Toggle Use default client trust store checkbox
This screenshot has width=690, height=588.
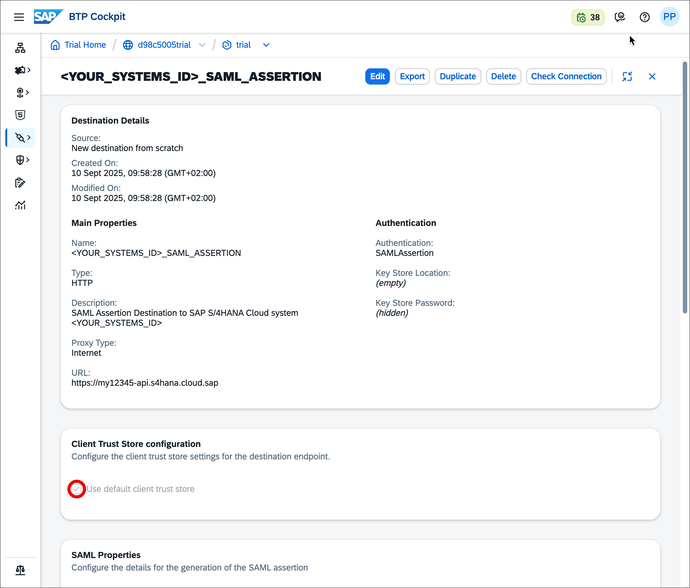77,489
